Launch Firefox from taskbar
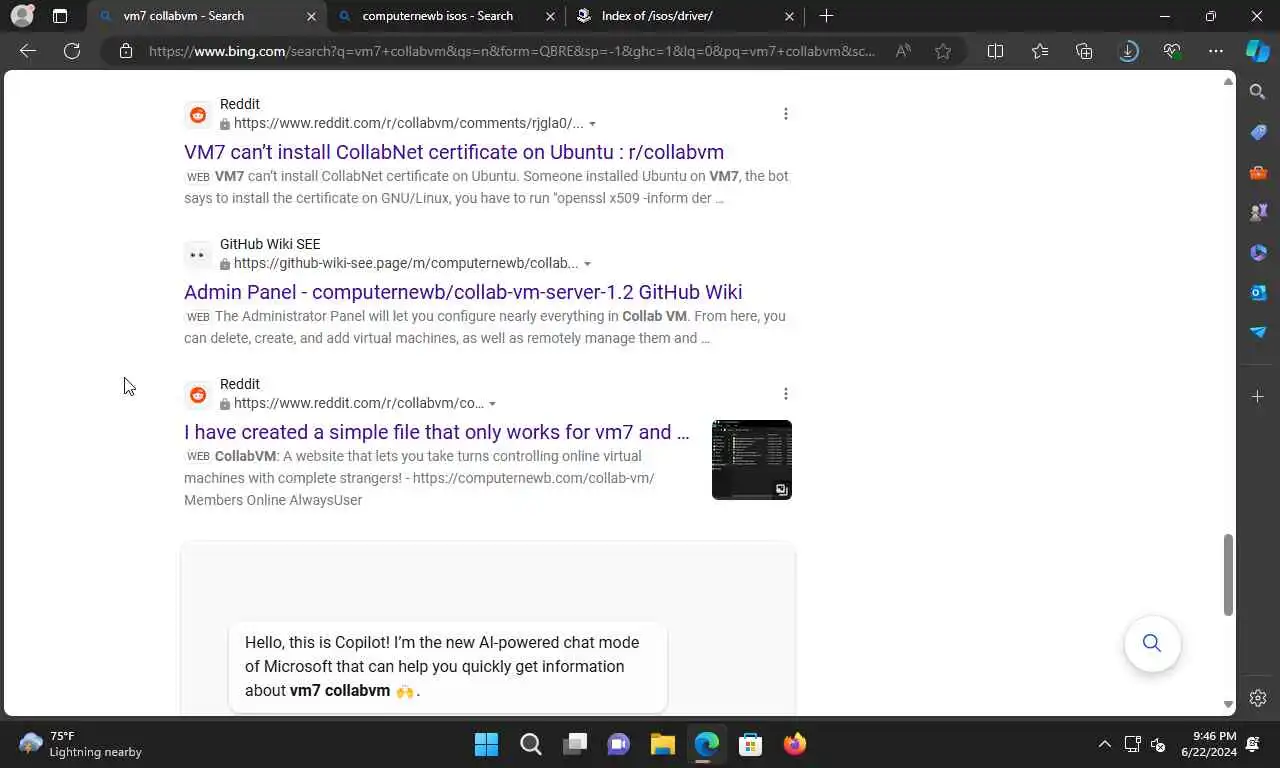This screenshot has height=768, width=1280. (x=795, y=744)
